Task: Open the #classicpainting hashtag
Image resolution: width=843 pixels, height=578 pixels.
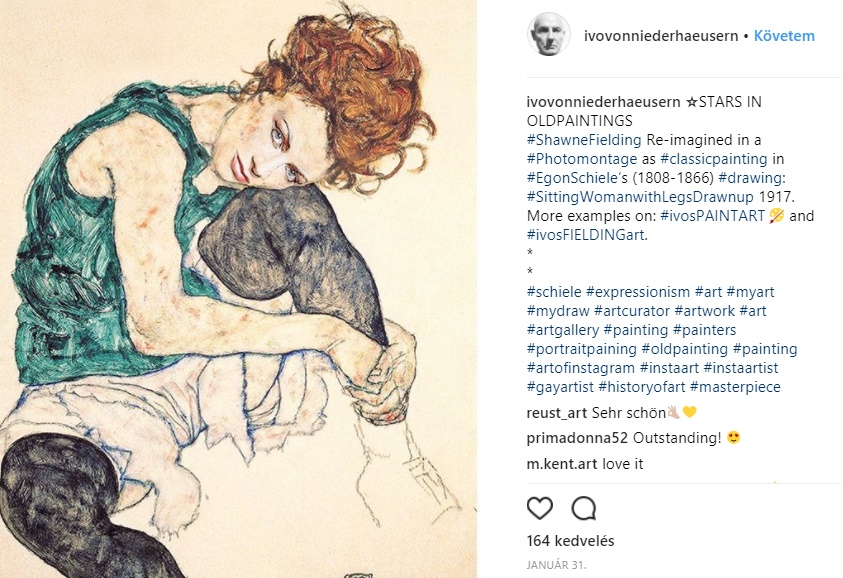Action: [x=713, y=159]
